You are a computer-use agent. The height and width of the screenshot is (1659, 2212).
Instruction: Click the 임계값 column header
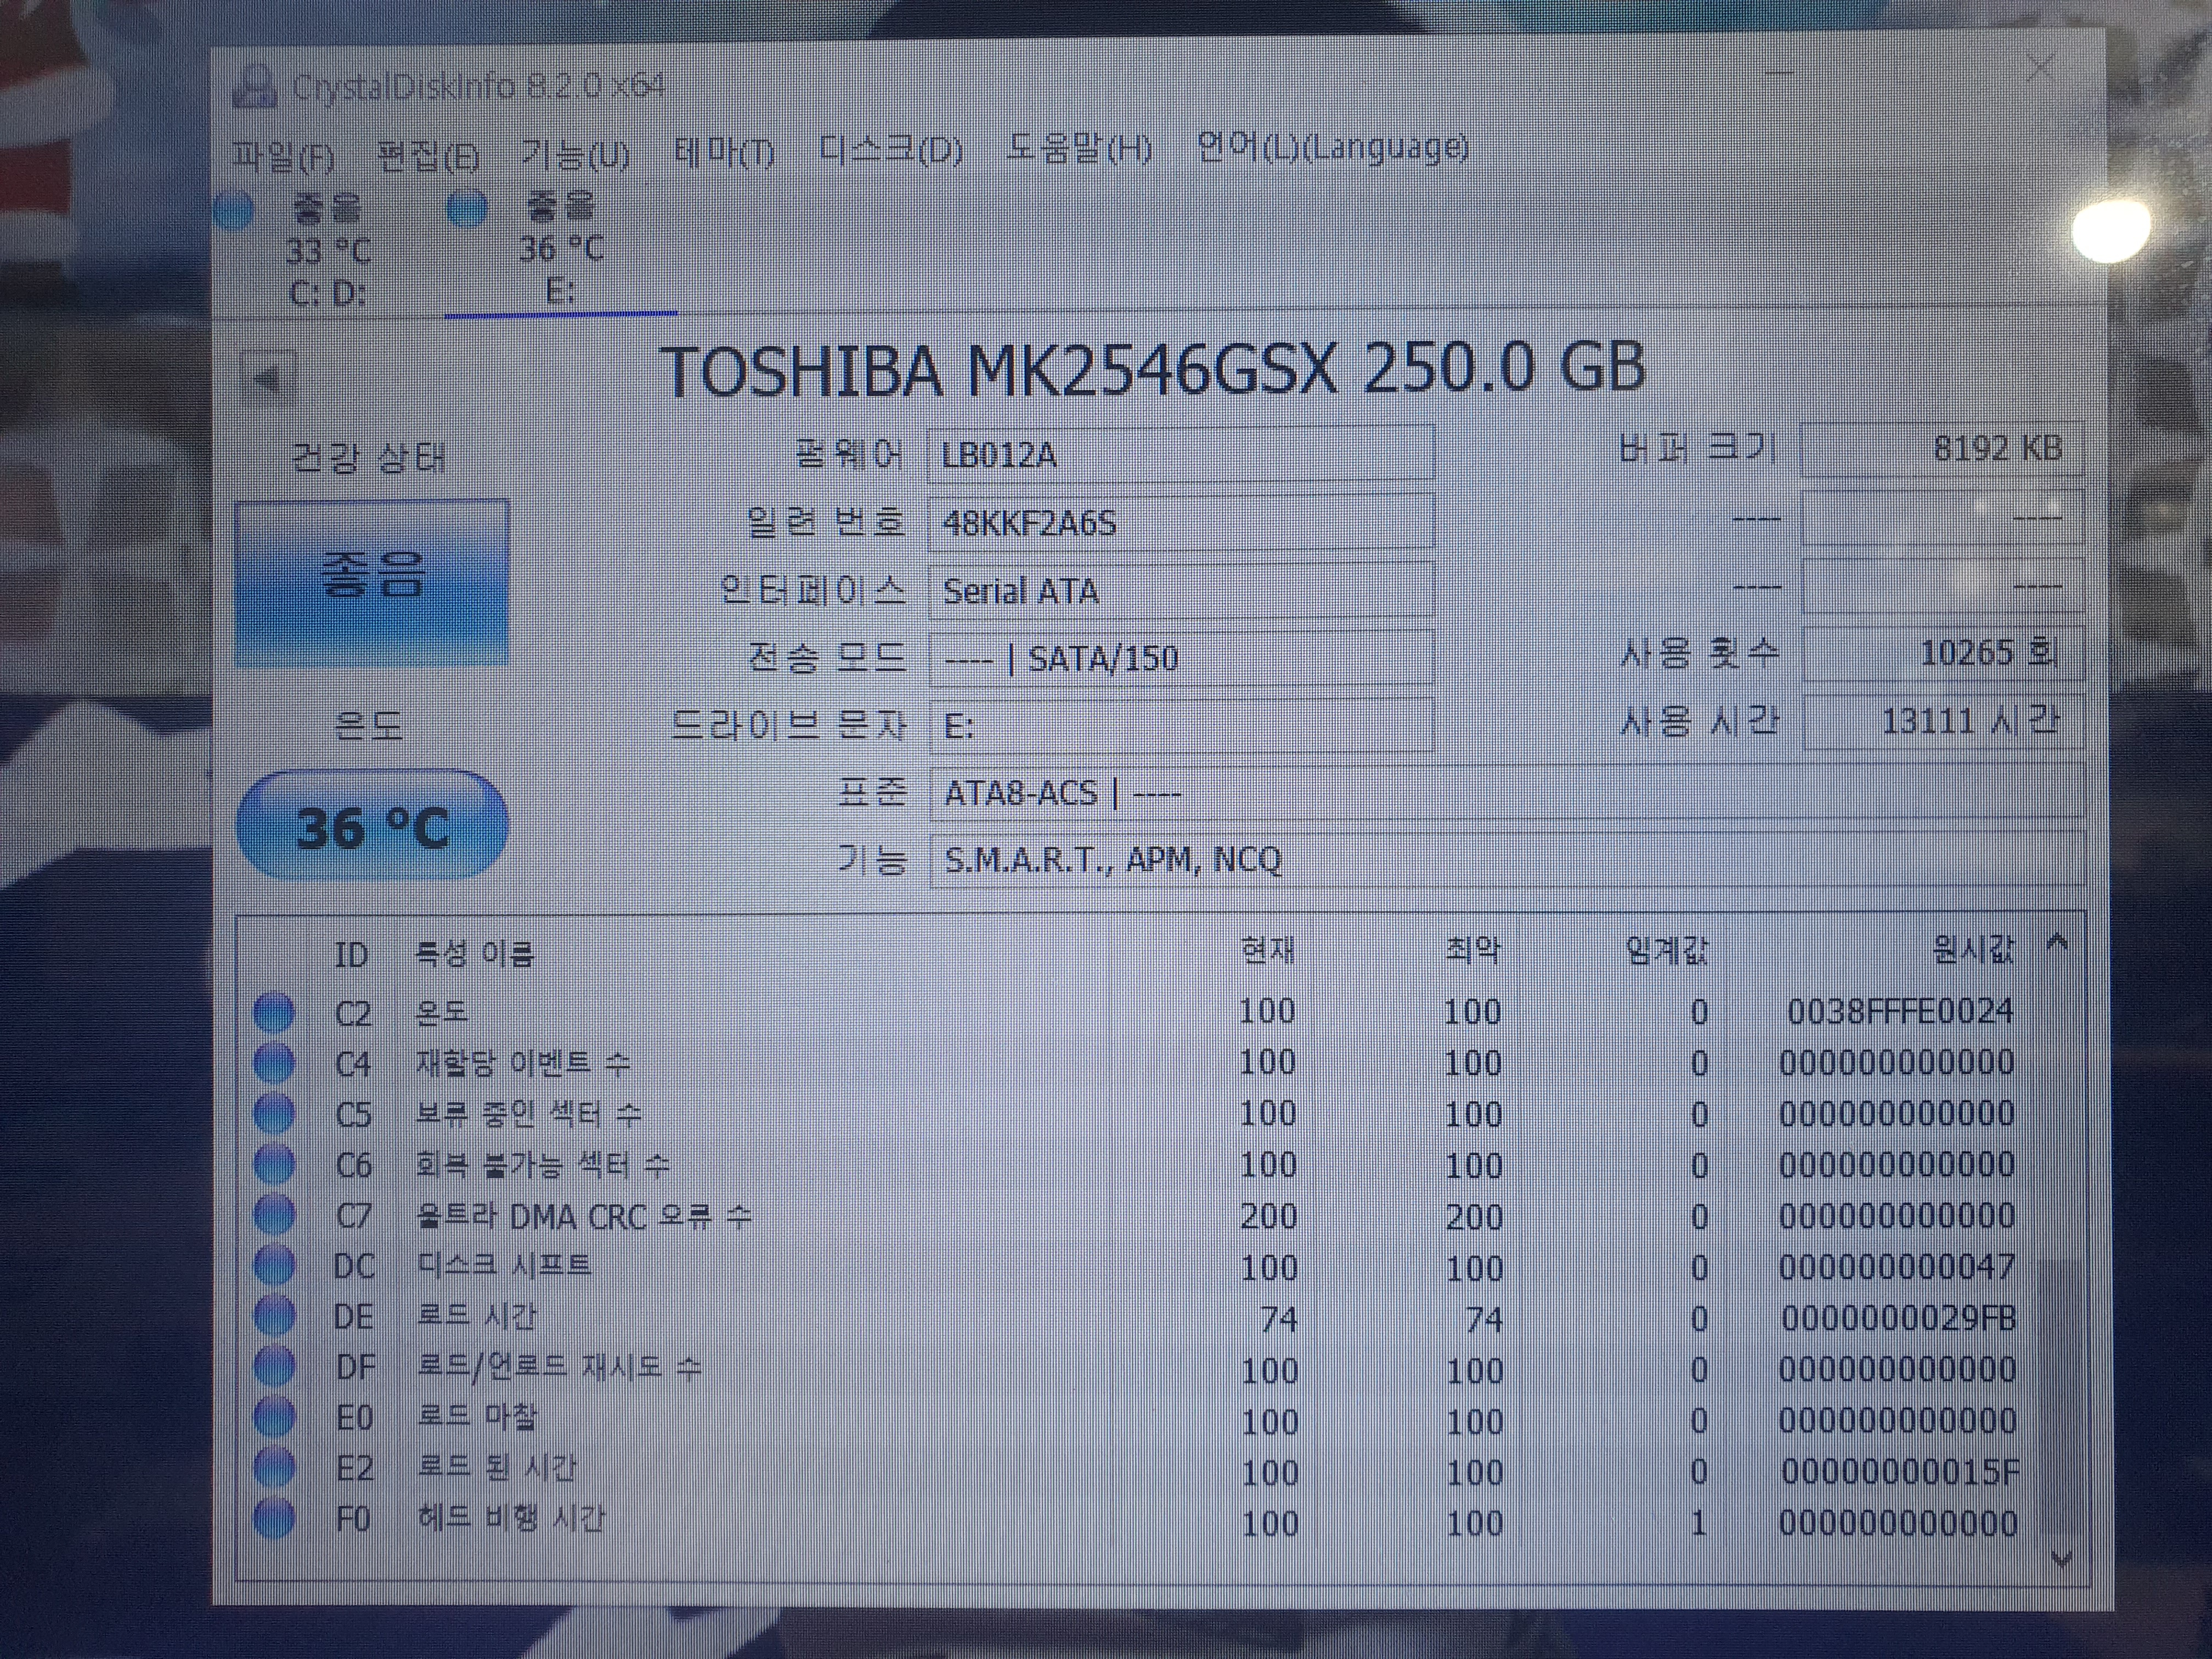tap(1667, 949)
